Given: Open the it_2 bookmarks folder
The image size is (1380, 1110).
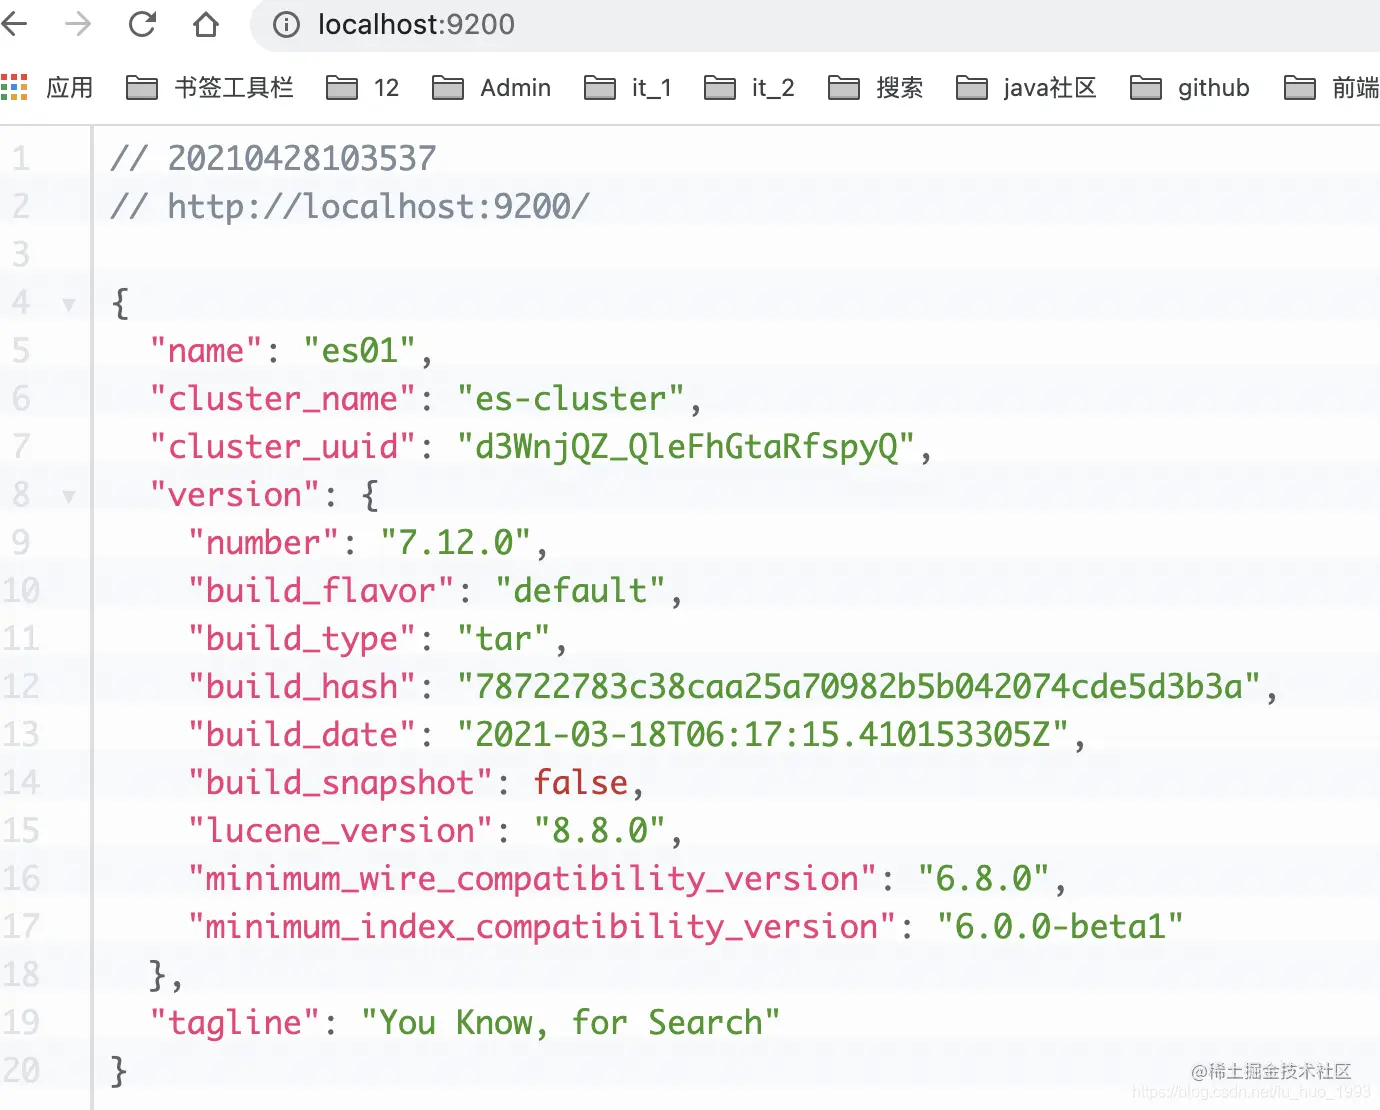Looking at the screenshot, I should point(749,88).
